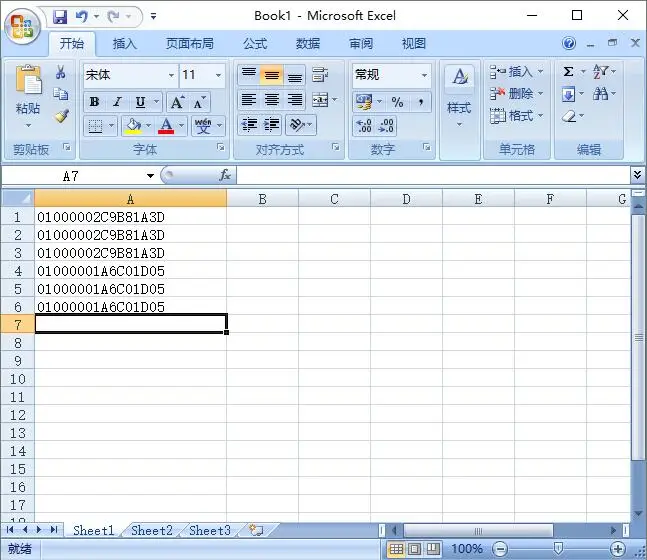Screen dimensions: 647x560
Task: Open the 字体 group dialog launcher
Action: pos(221,147)
